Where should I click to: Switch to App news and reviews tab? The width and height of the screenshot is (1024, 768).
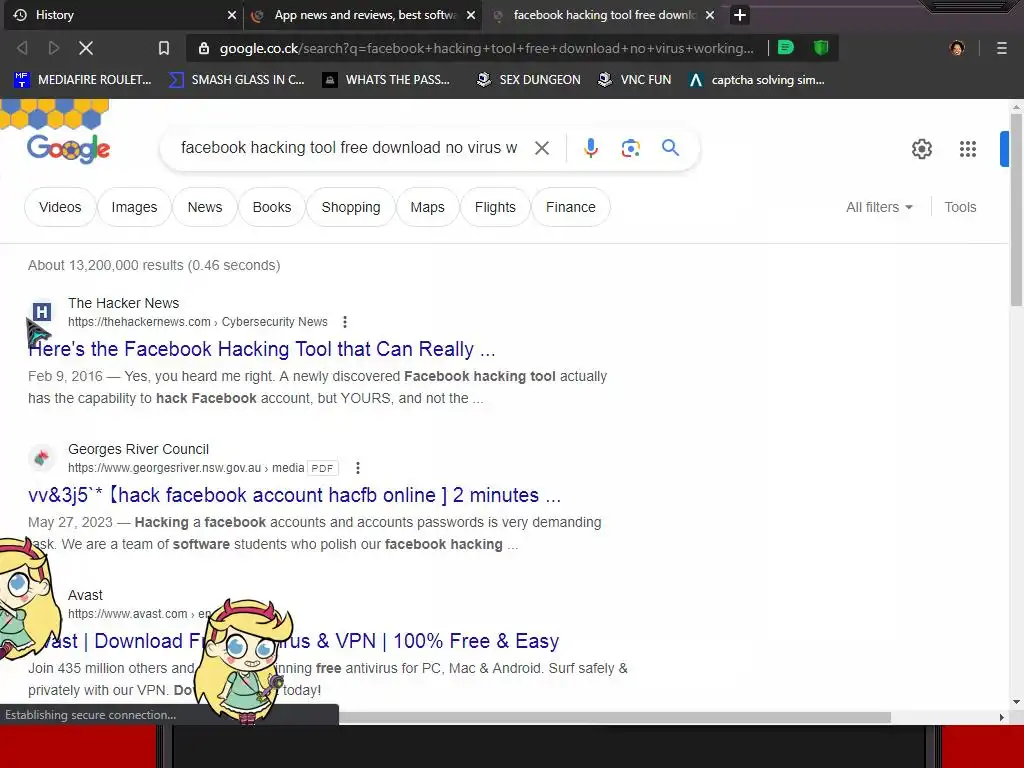[x=362, y=15]
